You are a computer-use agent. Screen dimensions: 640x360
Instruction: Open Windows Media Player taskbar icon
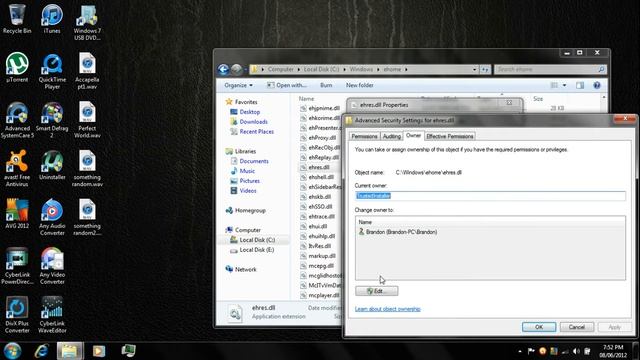pos(99,351)
